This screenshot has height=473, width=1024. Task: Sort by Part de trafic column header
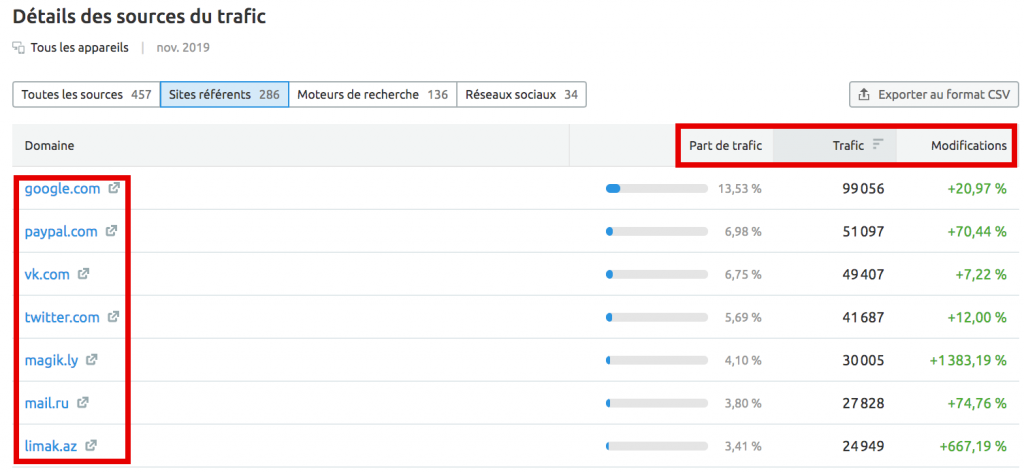point(726,146)
